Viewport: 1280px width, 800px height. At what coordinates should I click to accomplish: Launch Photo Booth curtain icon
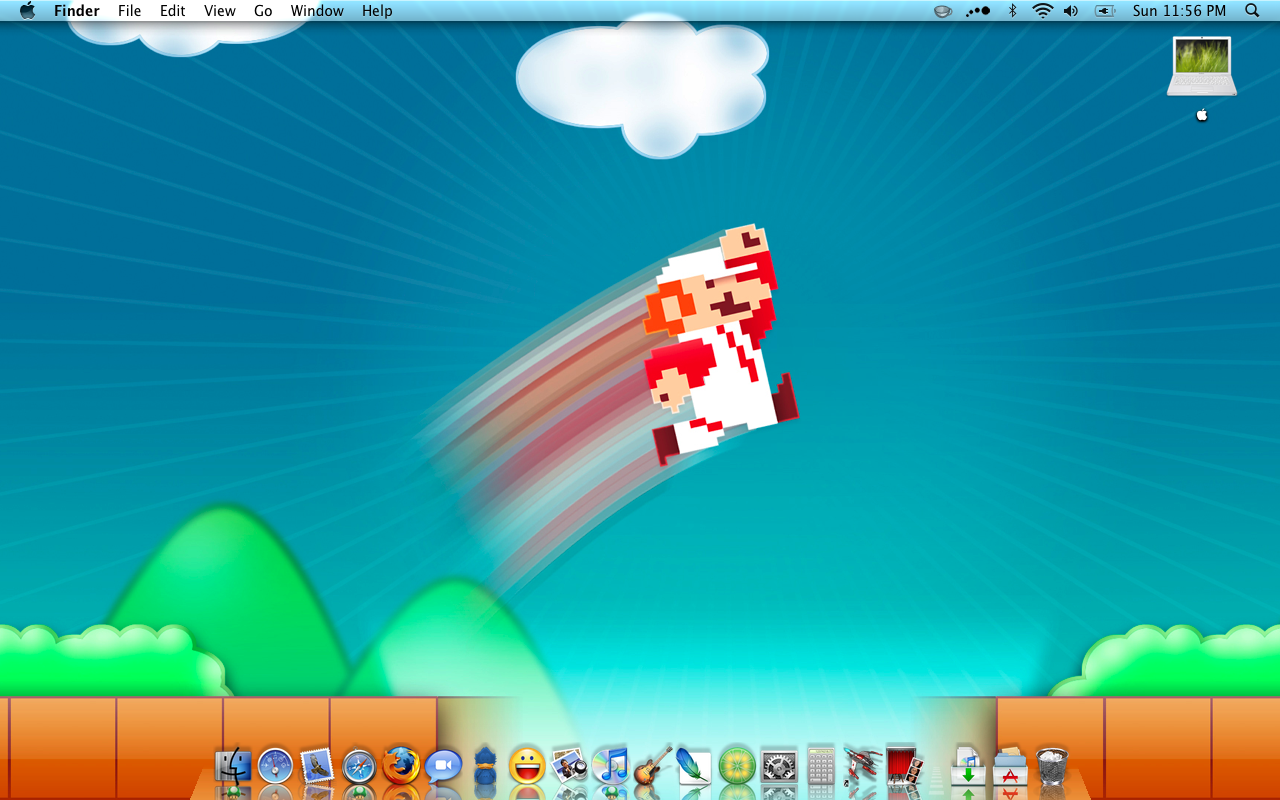(x=904, y=766)
